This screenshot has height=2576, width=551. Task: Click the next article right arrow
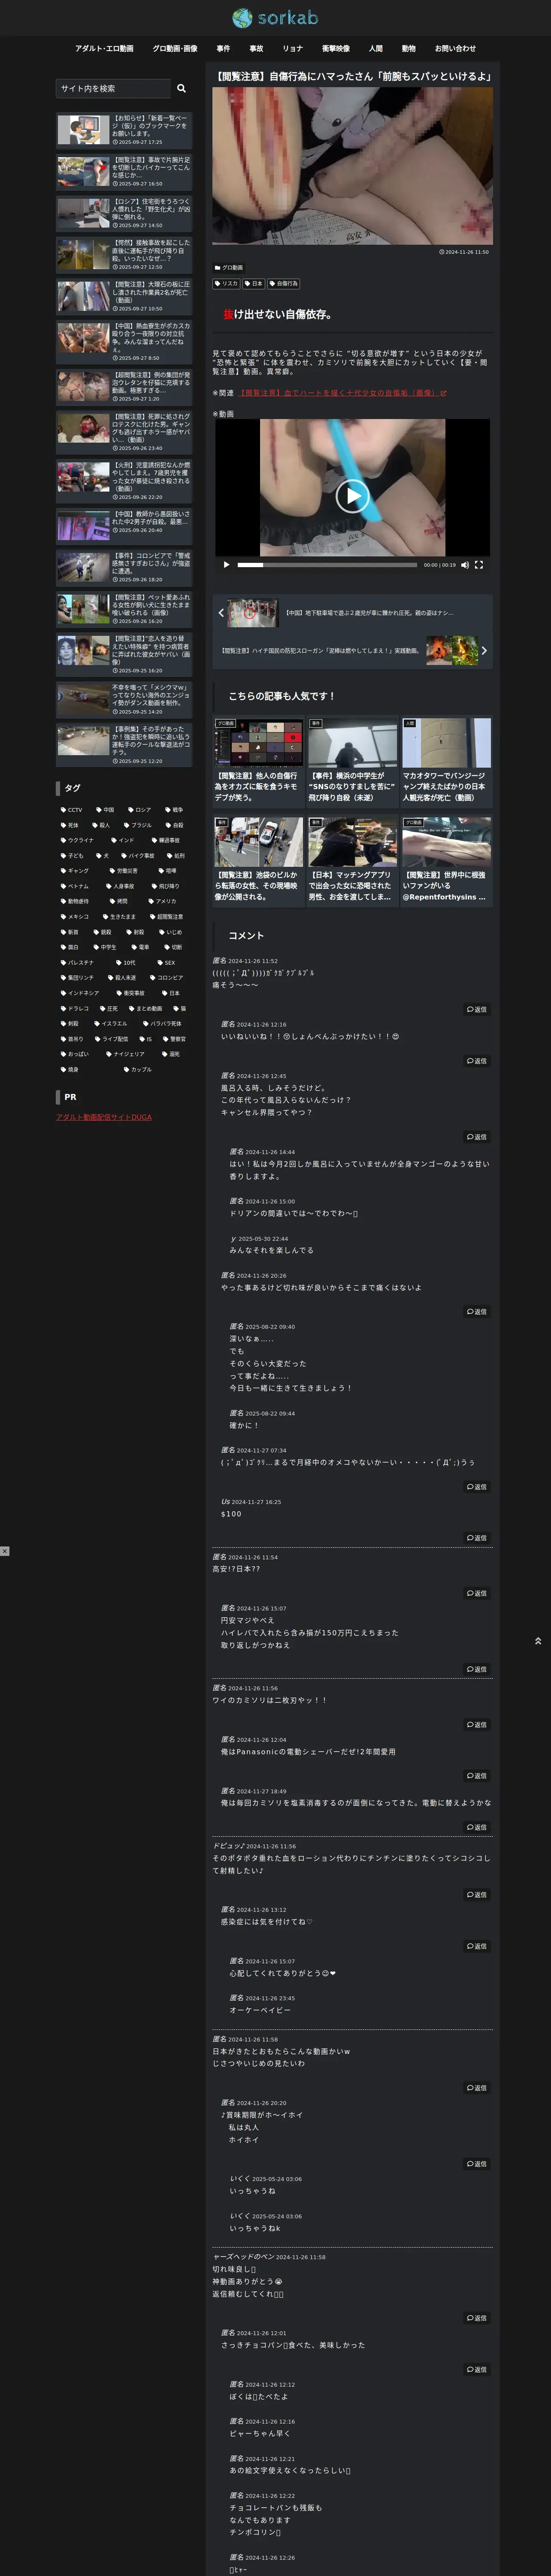tap(484, 650)
